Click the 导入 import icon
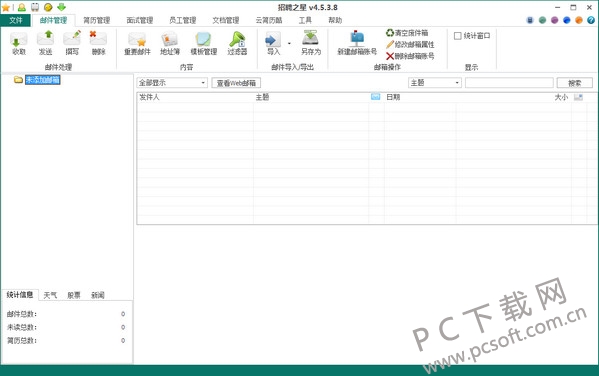 pos(273,44)
